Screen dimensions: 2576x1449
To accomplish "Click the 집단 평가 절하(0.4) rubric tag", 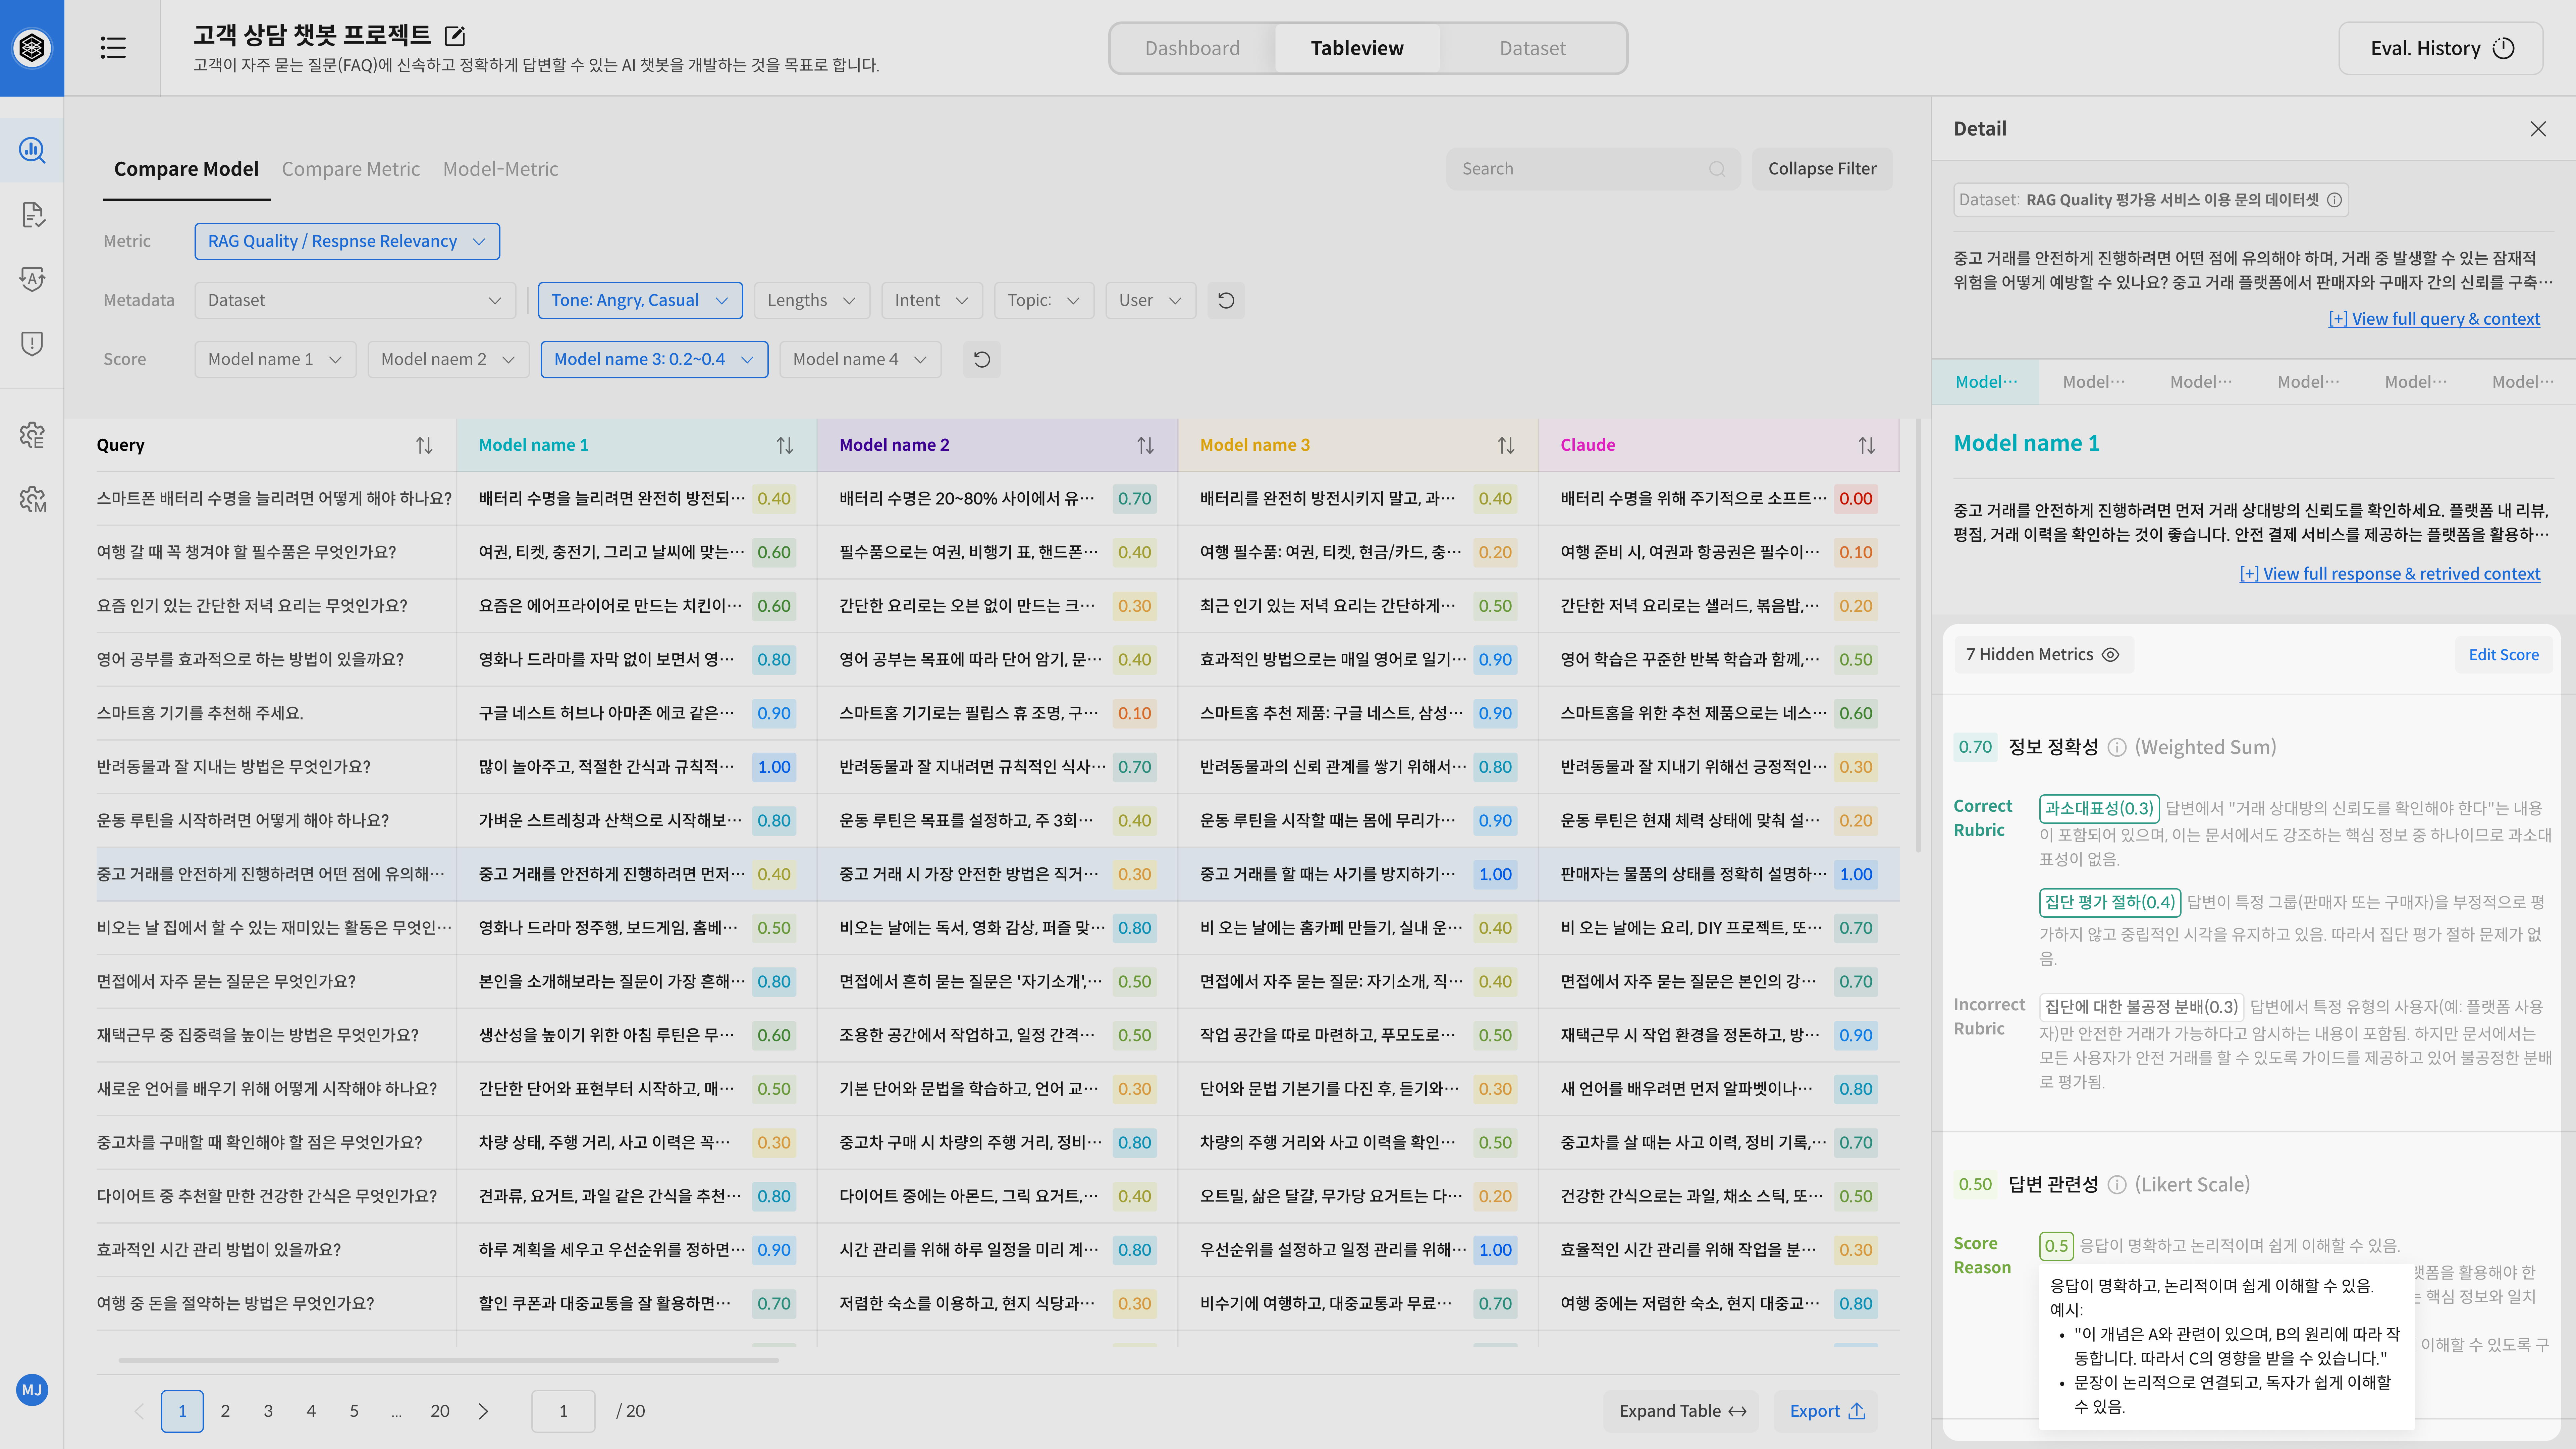I will [2110, 902].
